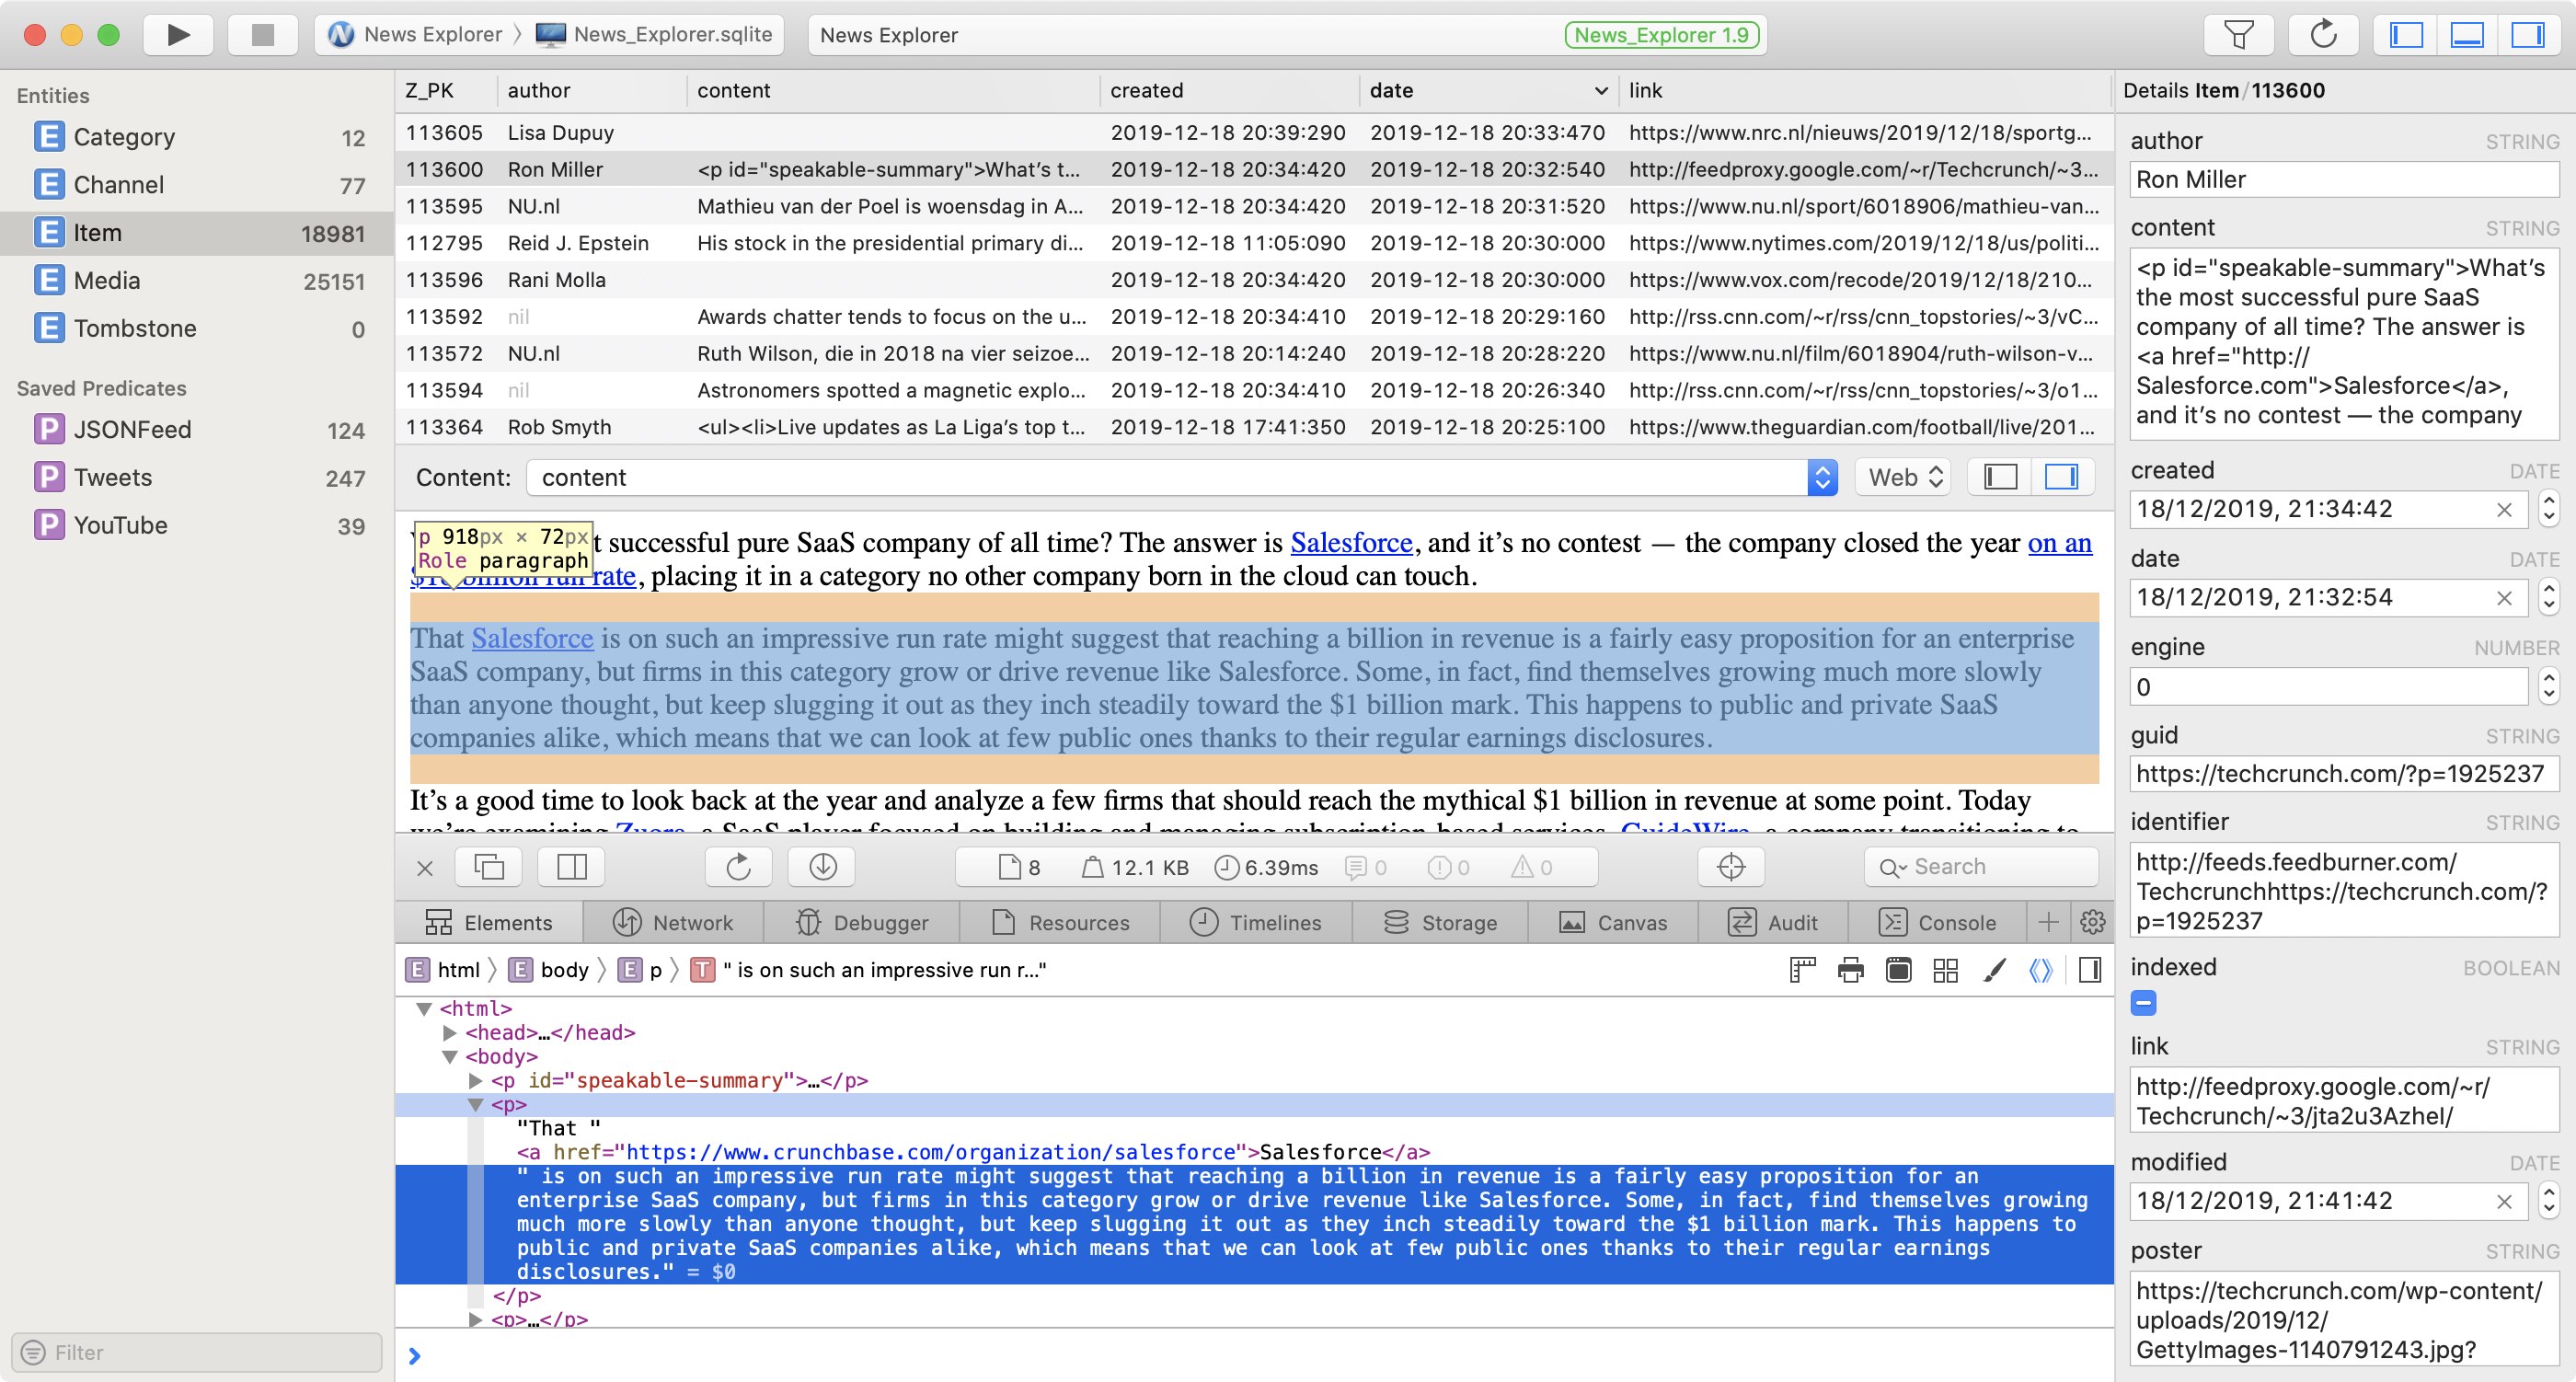The width and height of the screenshot is (2576, 1382).
Task: Clear the created date field
Action: coord(2504,510)
